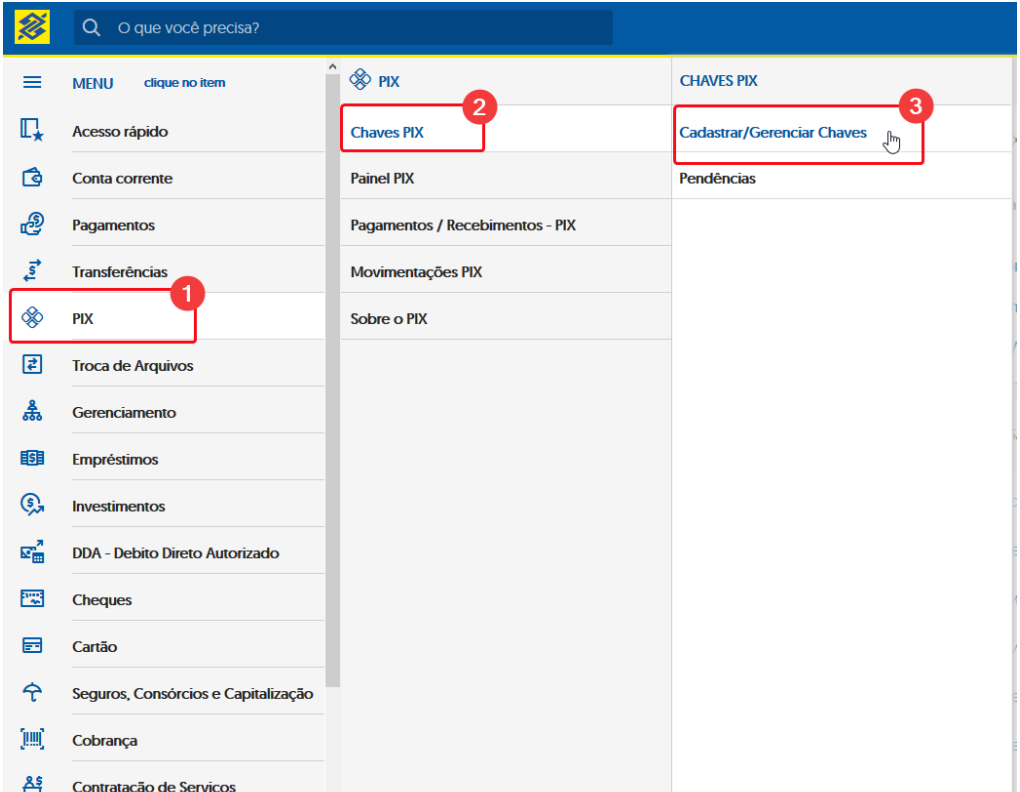Click the Investimentos growth icon
Image resolution: width=1020 pixels, height=792 pixels.
[32, 505]
